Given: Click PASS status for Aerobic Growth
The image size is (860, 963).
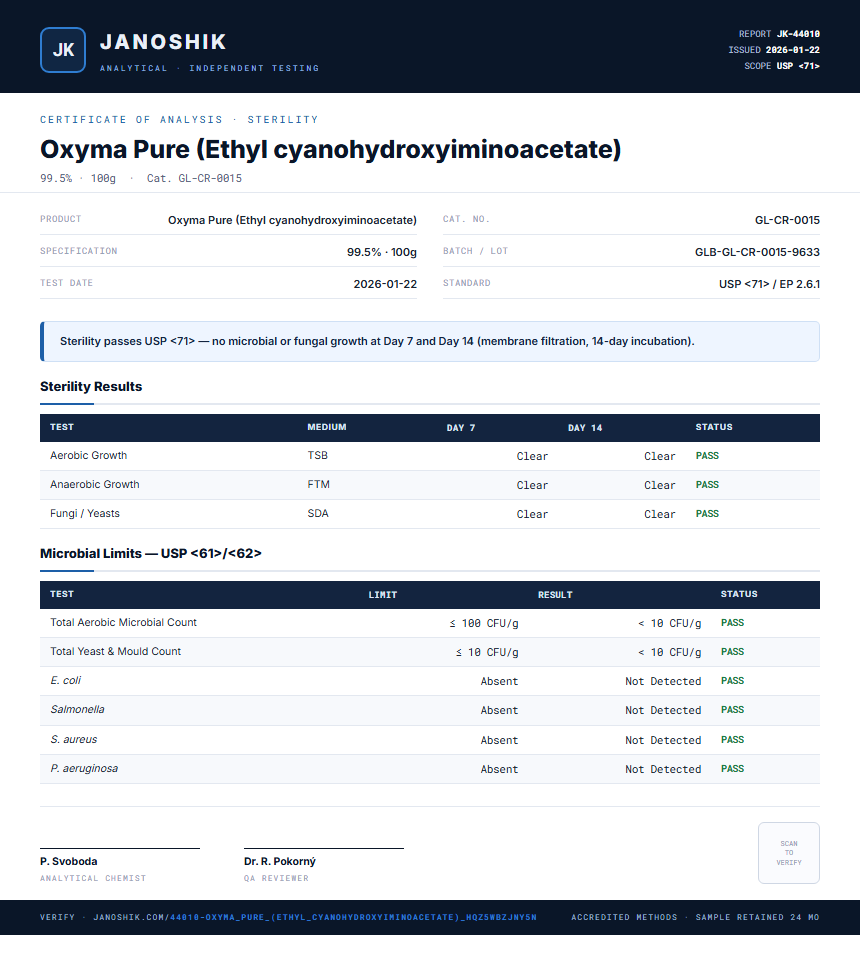Looking at the screenshot, I should tap(707, 456).
